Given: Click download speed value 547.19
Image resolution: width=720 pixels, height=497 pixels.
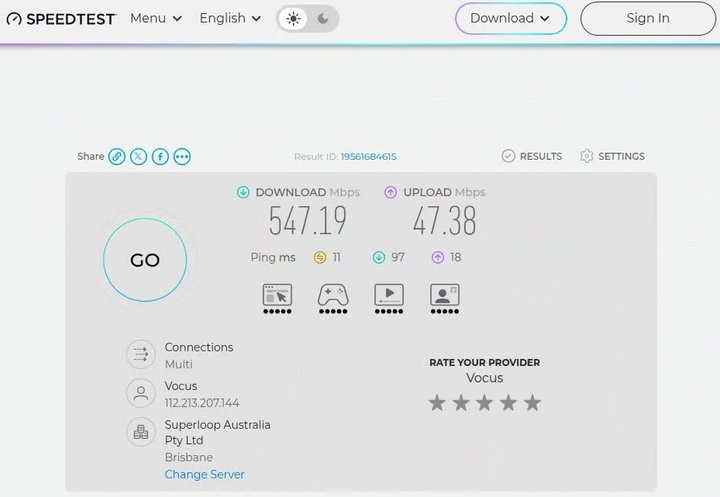Looking at the screenshot, I should (x=308, y=221).
